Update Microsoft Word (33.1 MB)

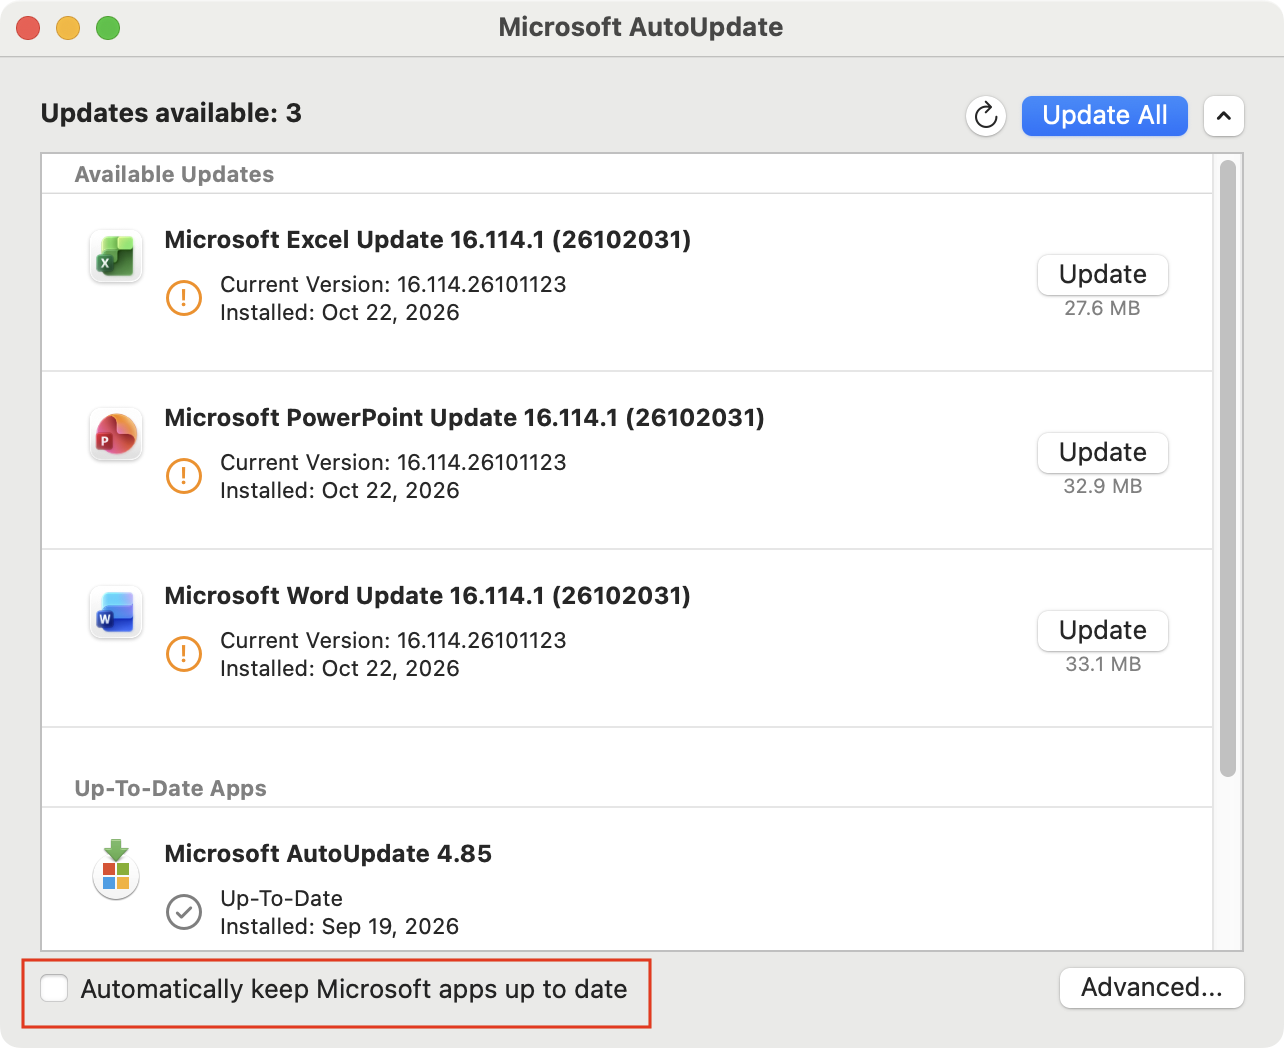(1103, 631)
